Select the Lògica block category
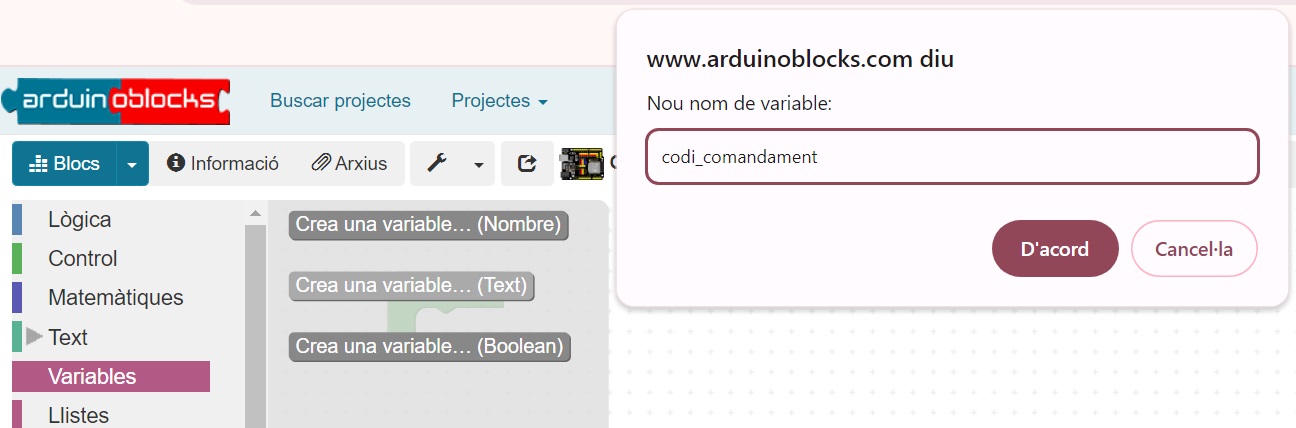The width and height of the screenshot is (1296, 428). [79, 220]
